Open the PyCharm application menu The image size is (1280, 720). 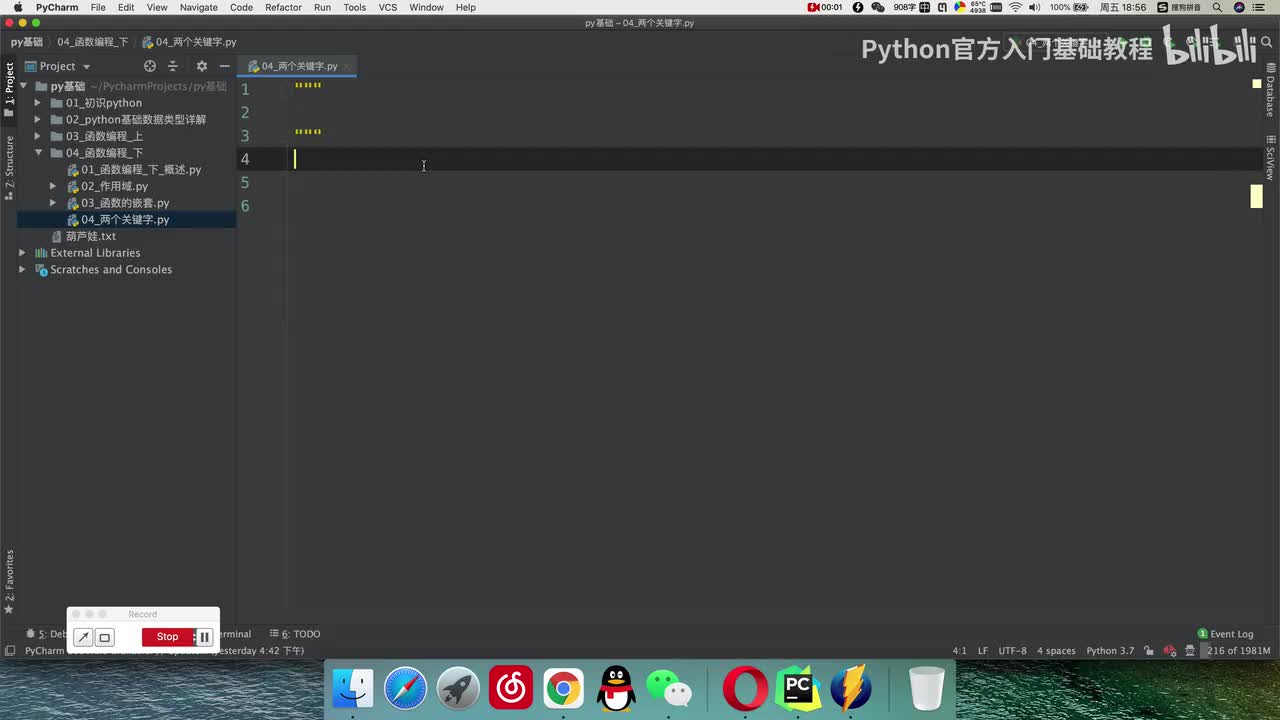pyautogui.click(x=57, y=7)
